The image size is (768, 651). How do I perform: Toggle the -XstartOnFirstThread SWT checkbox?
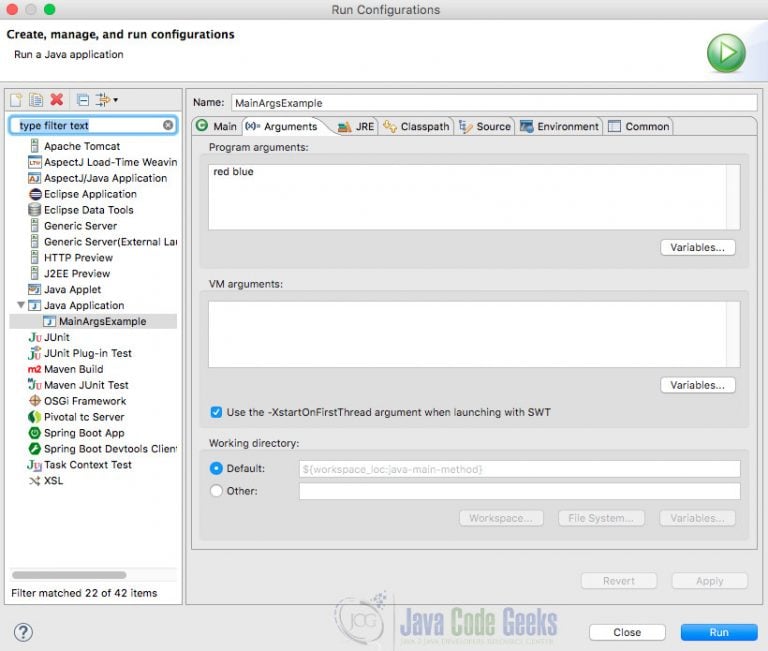pos(216,412)
